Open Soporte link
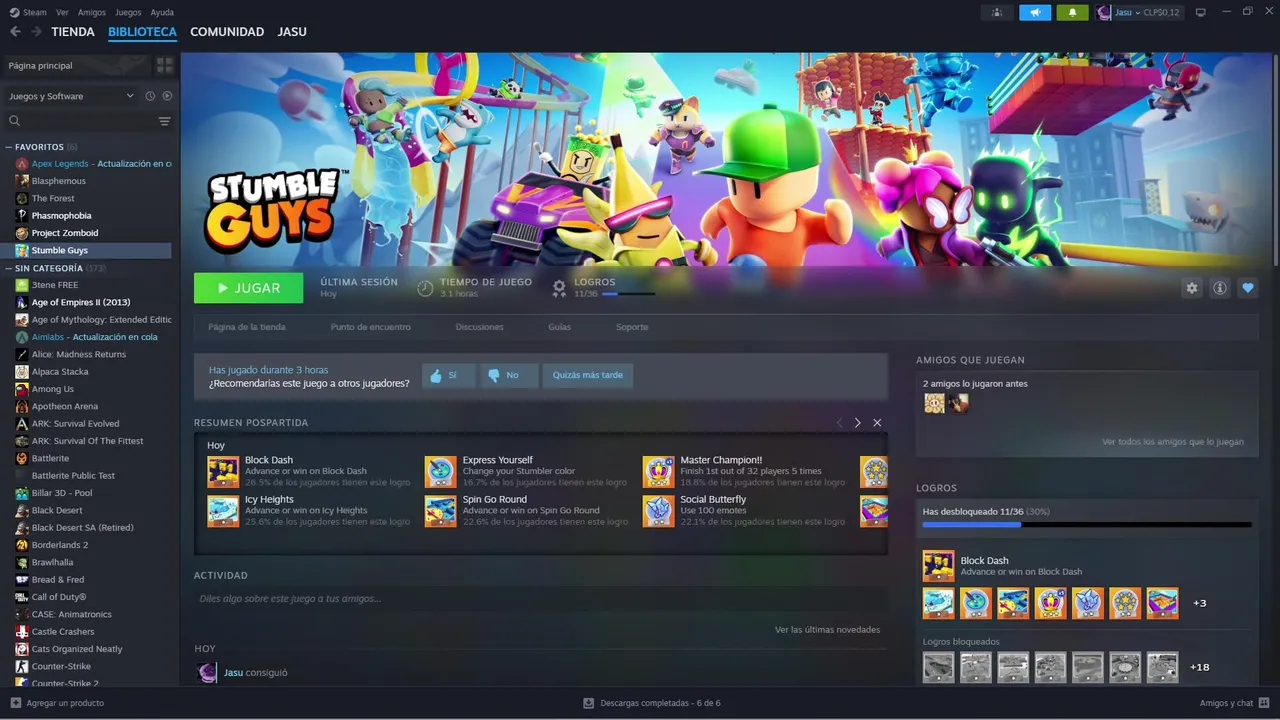 tap(632, 327)
